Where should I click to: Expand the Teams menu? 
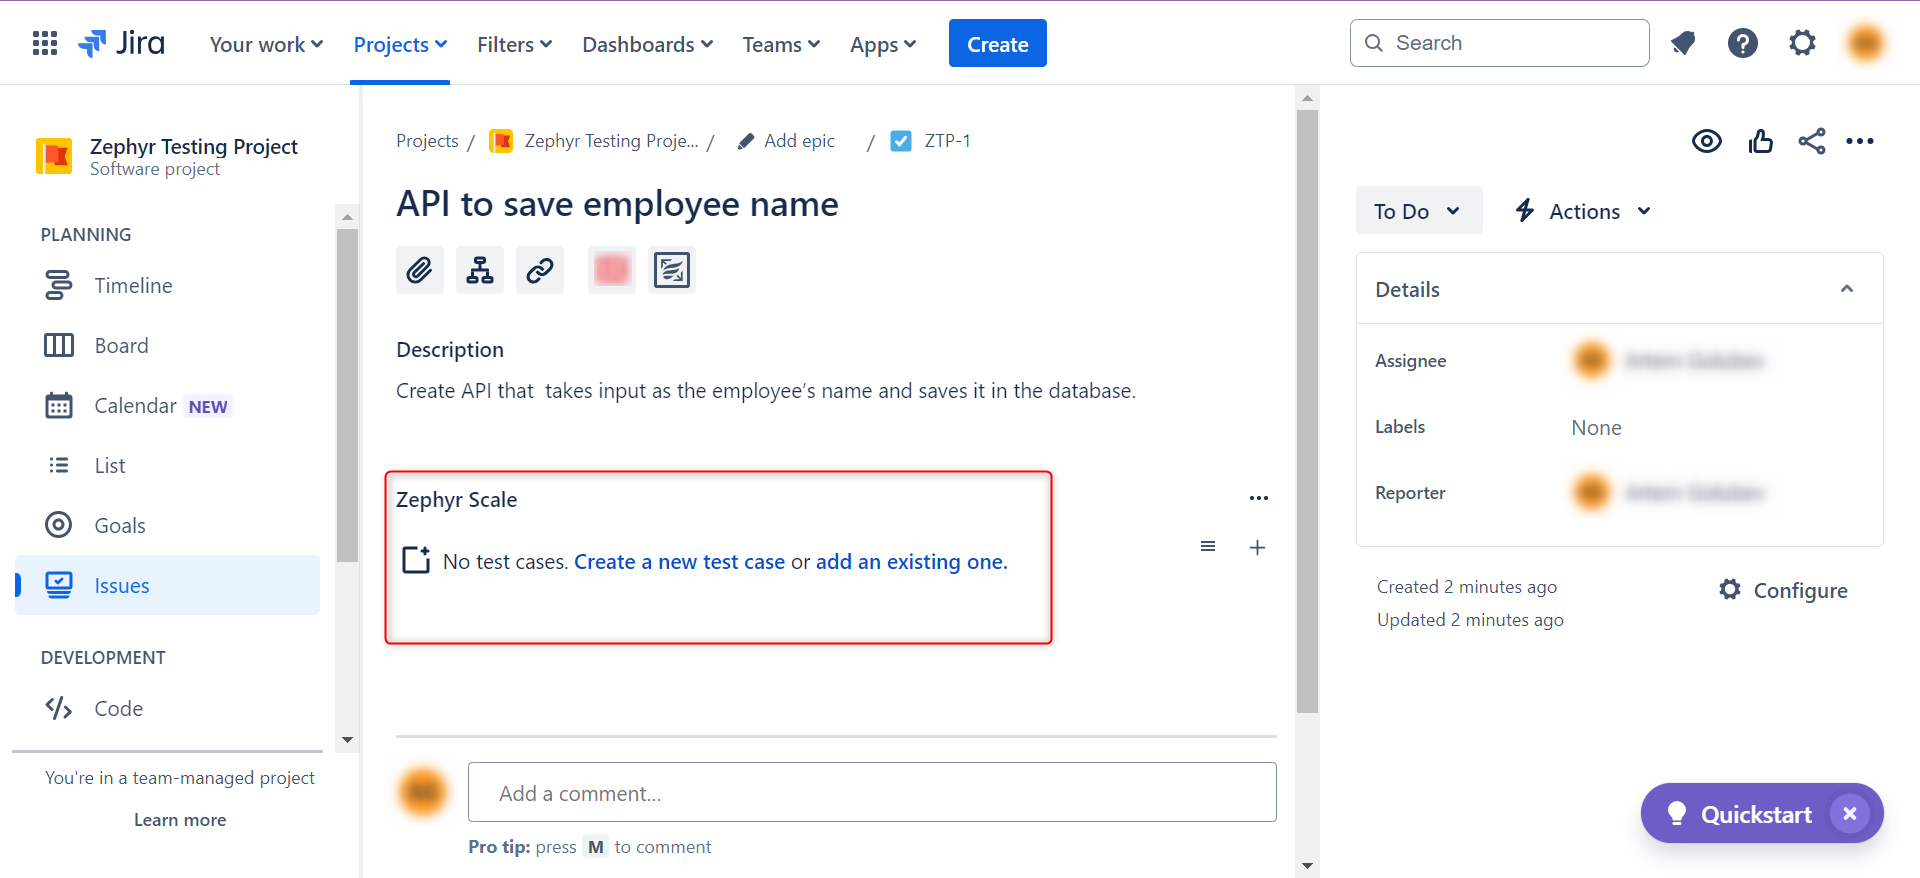(x=781, y=44)
